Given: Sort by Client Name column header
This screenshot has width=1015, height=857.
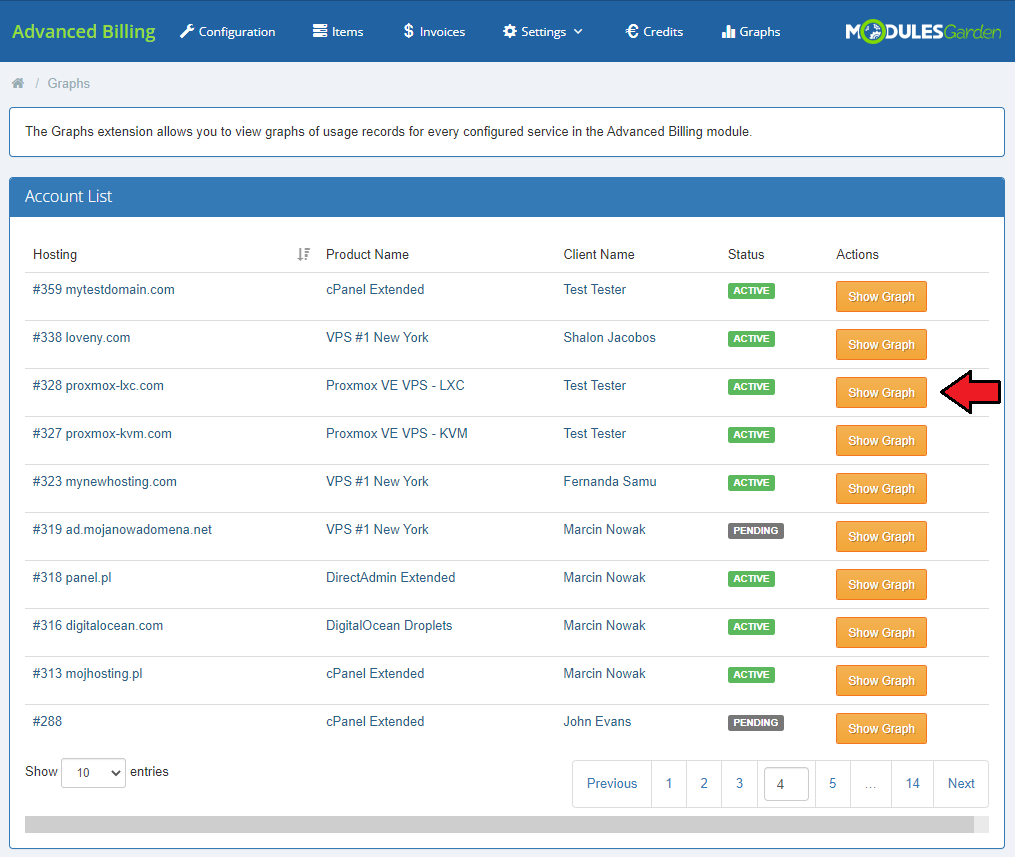Looking at the screenshot, I should coord(599,254).
